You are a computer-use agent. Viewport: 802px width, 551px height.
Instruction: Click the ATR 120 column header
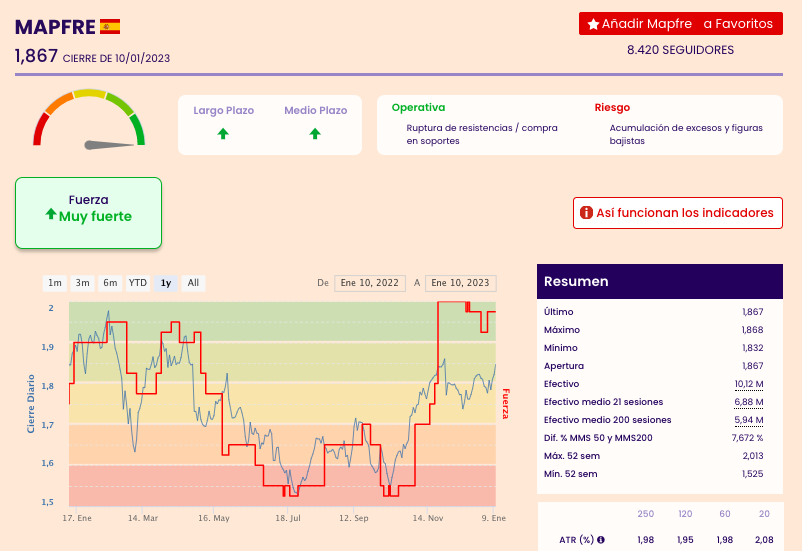(685, 514)
